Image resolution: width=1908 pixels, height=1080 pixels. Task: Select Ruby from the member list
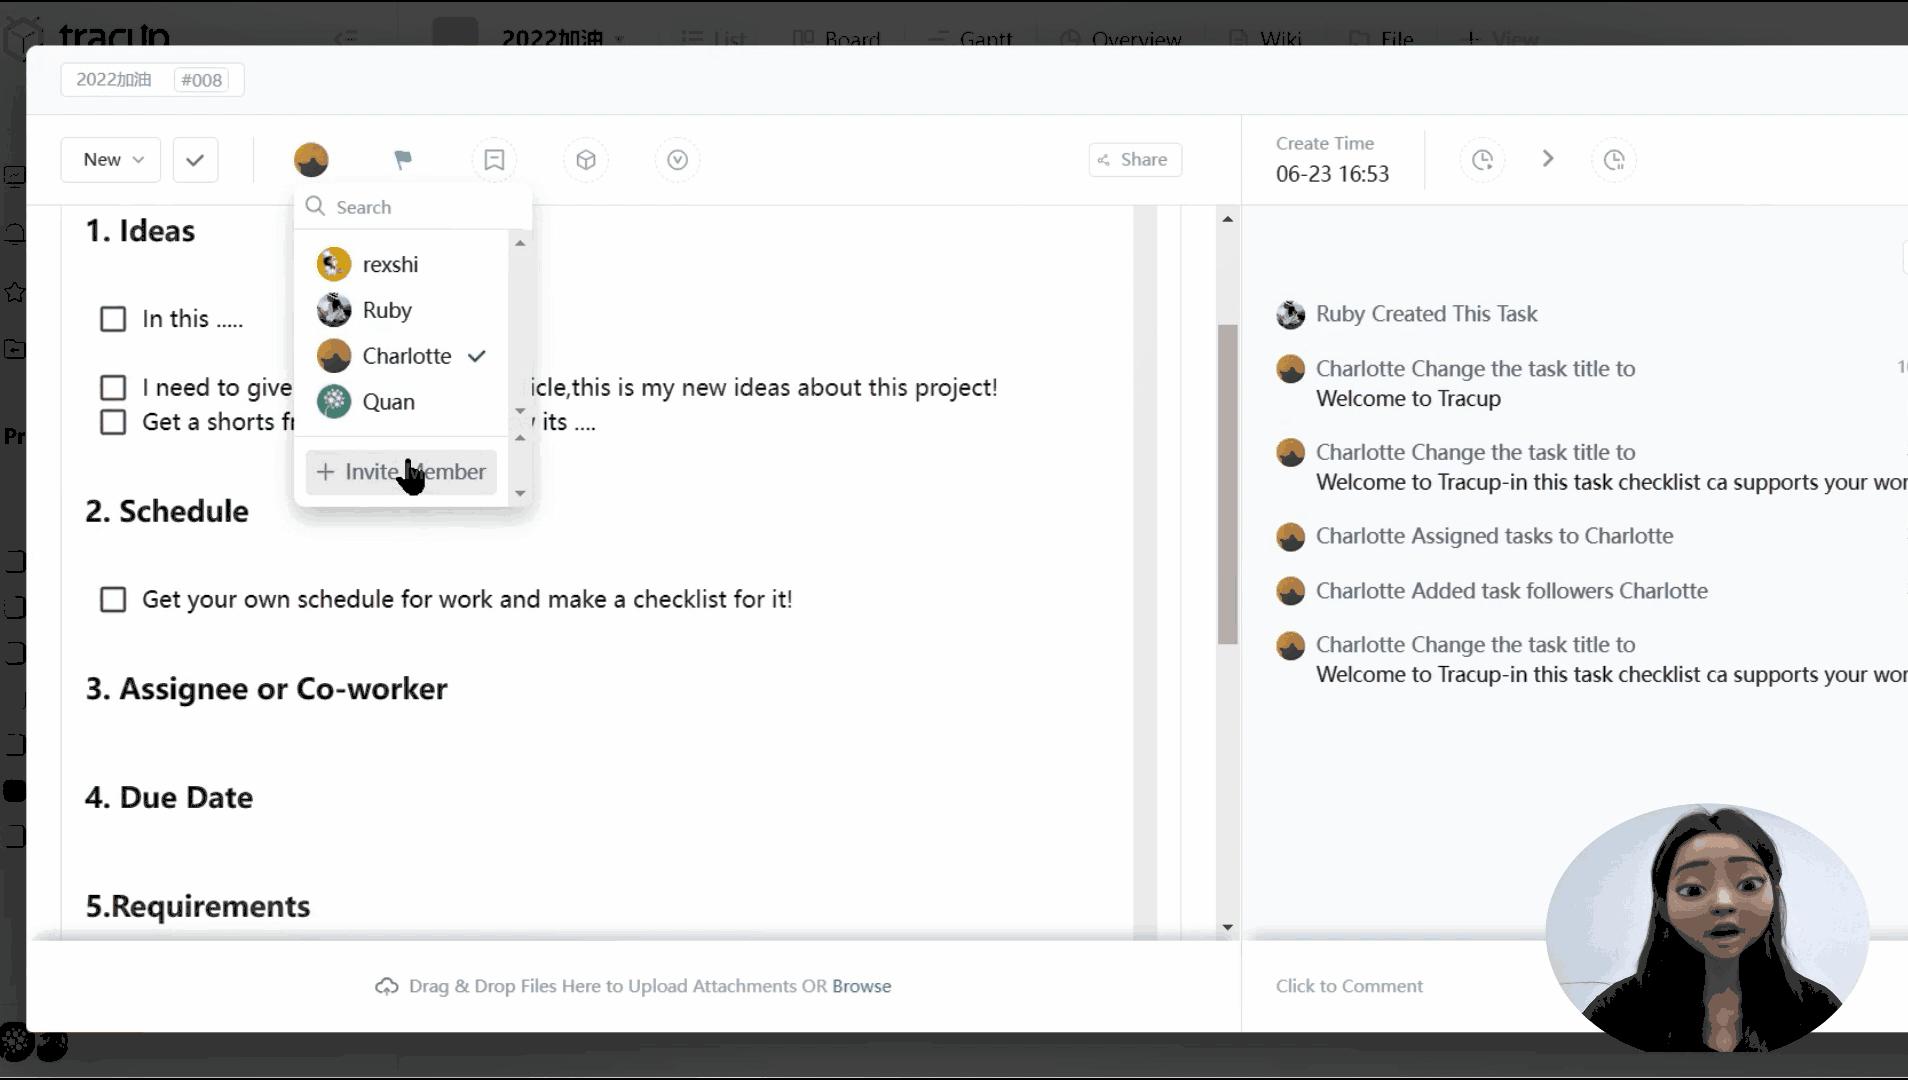(x=387, y=310)
